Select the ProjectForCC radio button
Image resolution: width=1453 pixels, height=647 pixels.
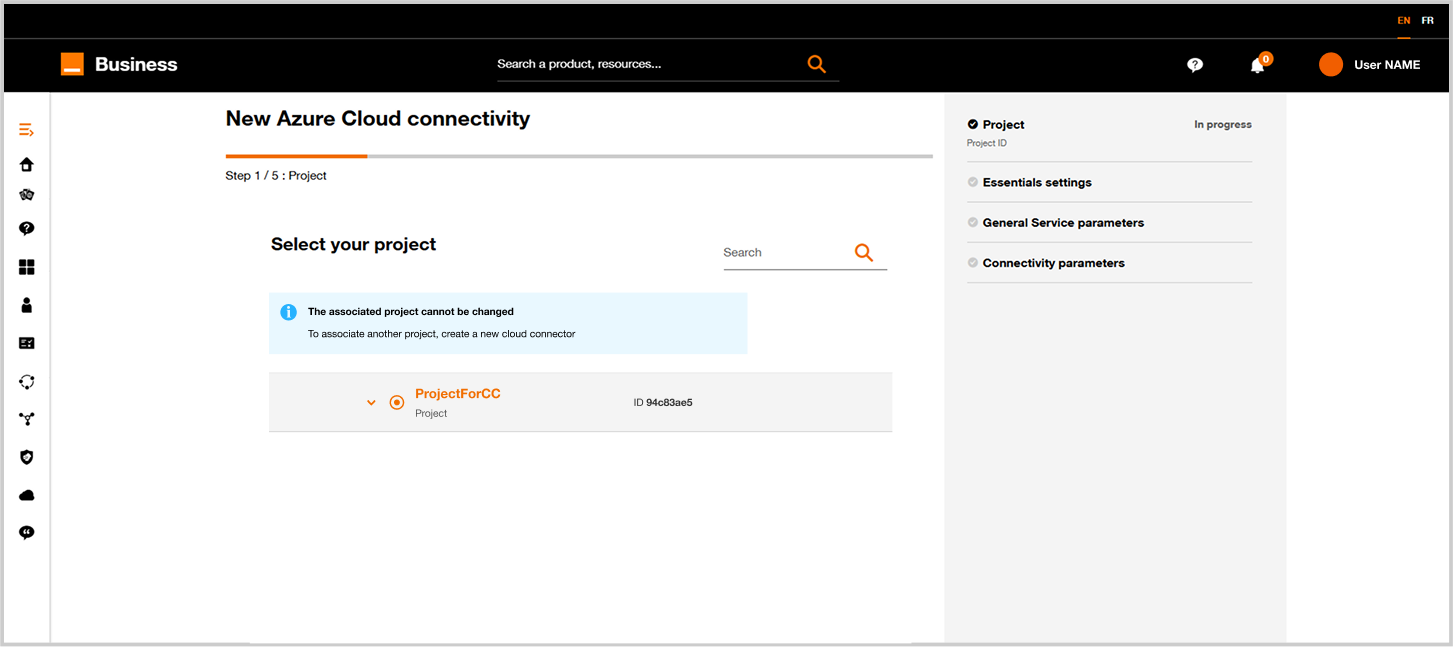coord(397,402)
